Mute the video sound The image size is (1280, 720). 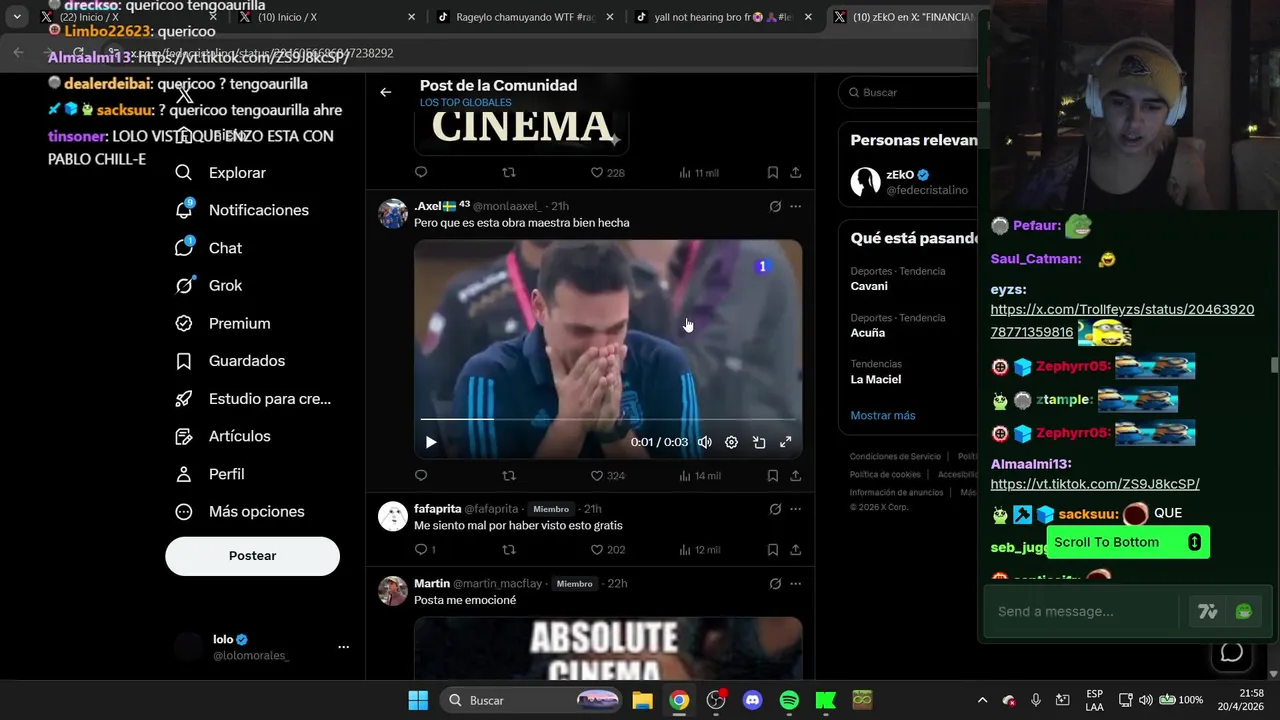tap(705, 442)
